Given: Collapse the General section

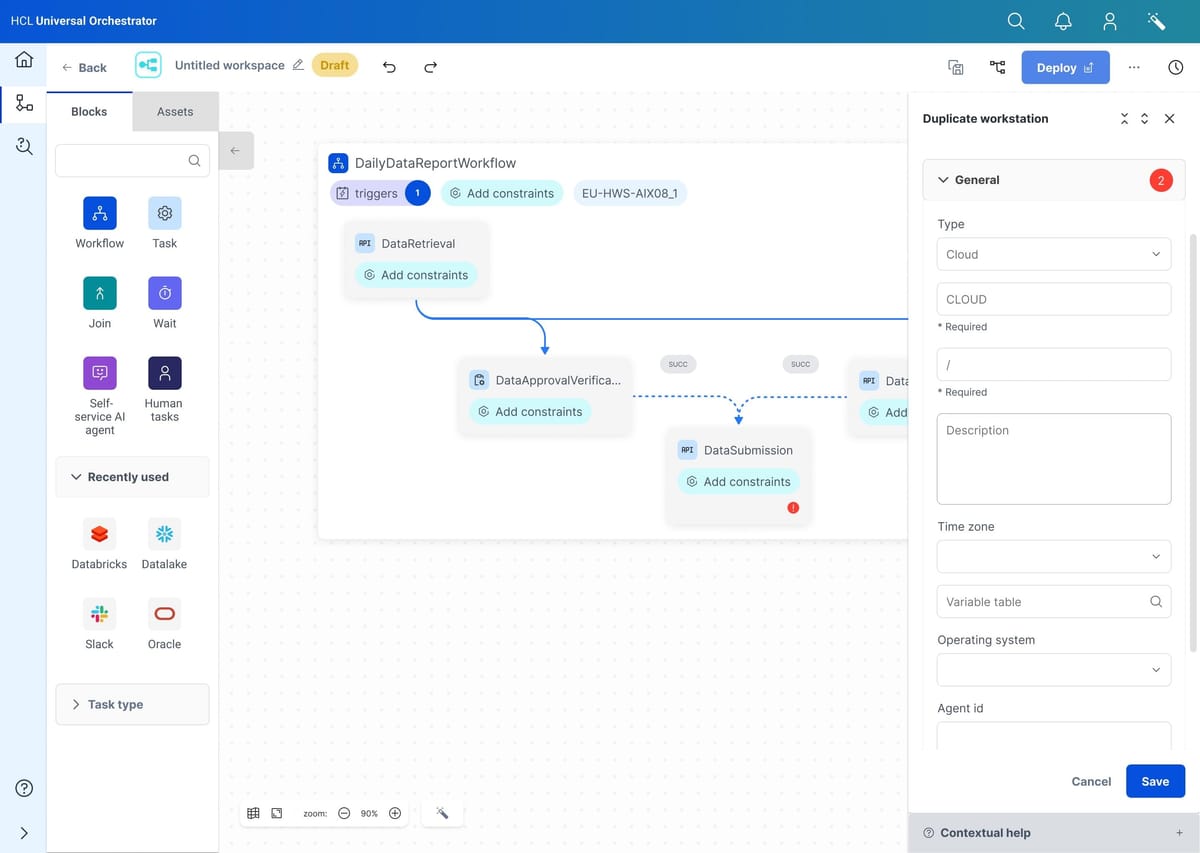Looking at the screenshot, I should click(x=943, y=180).
